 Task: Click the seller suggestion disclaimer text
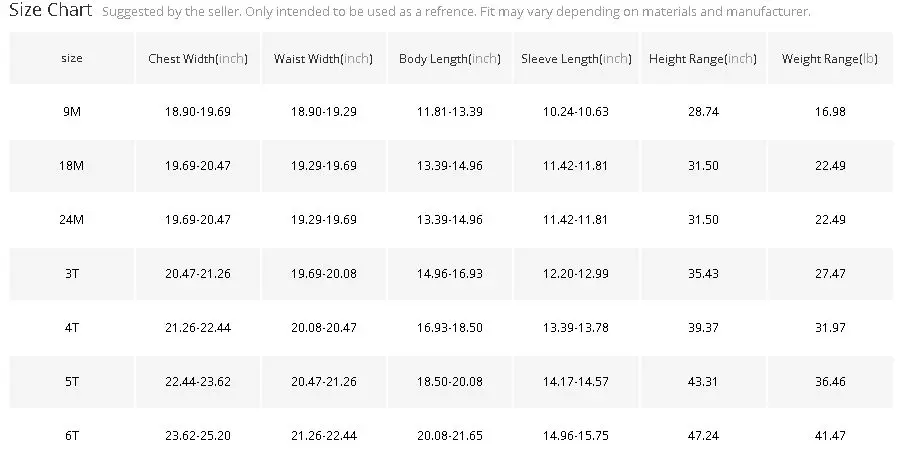coord(455,13)
